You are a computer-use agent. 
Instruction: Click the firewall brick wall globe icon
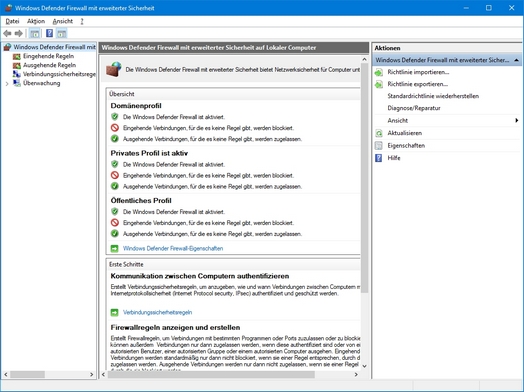click(x=114, y=69)
